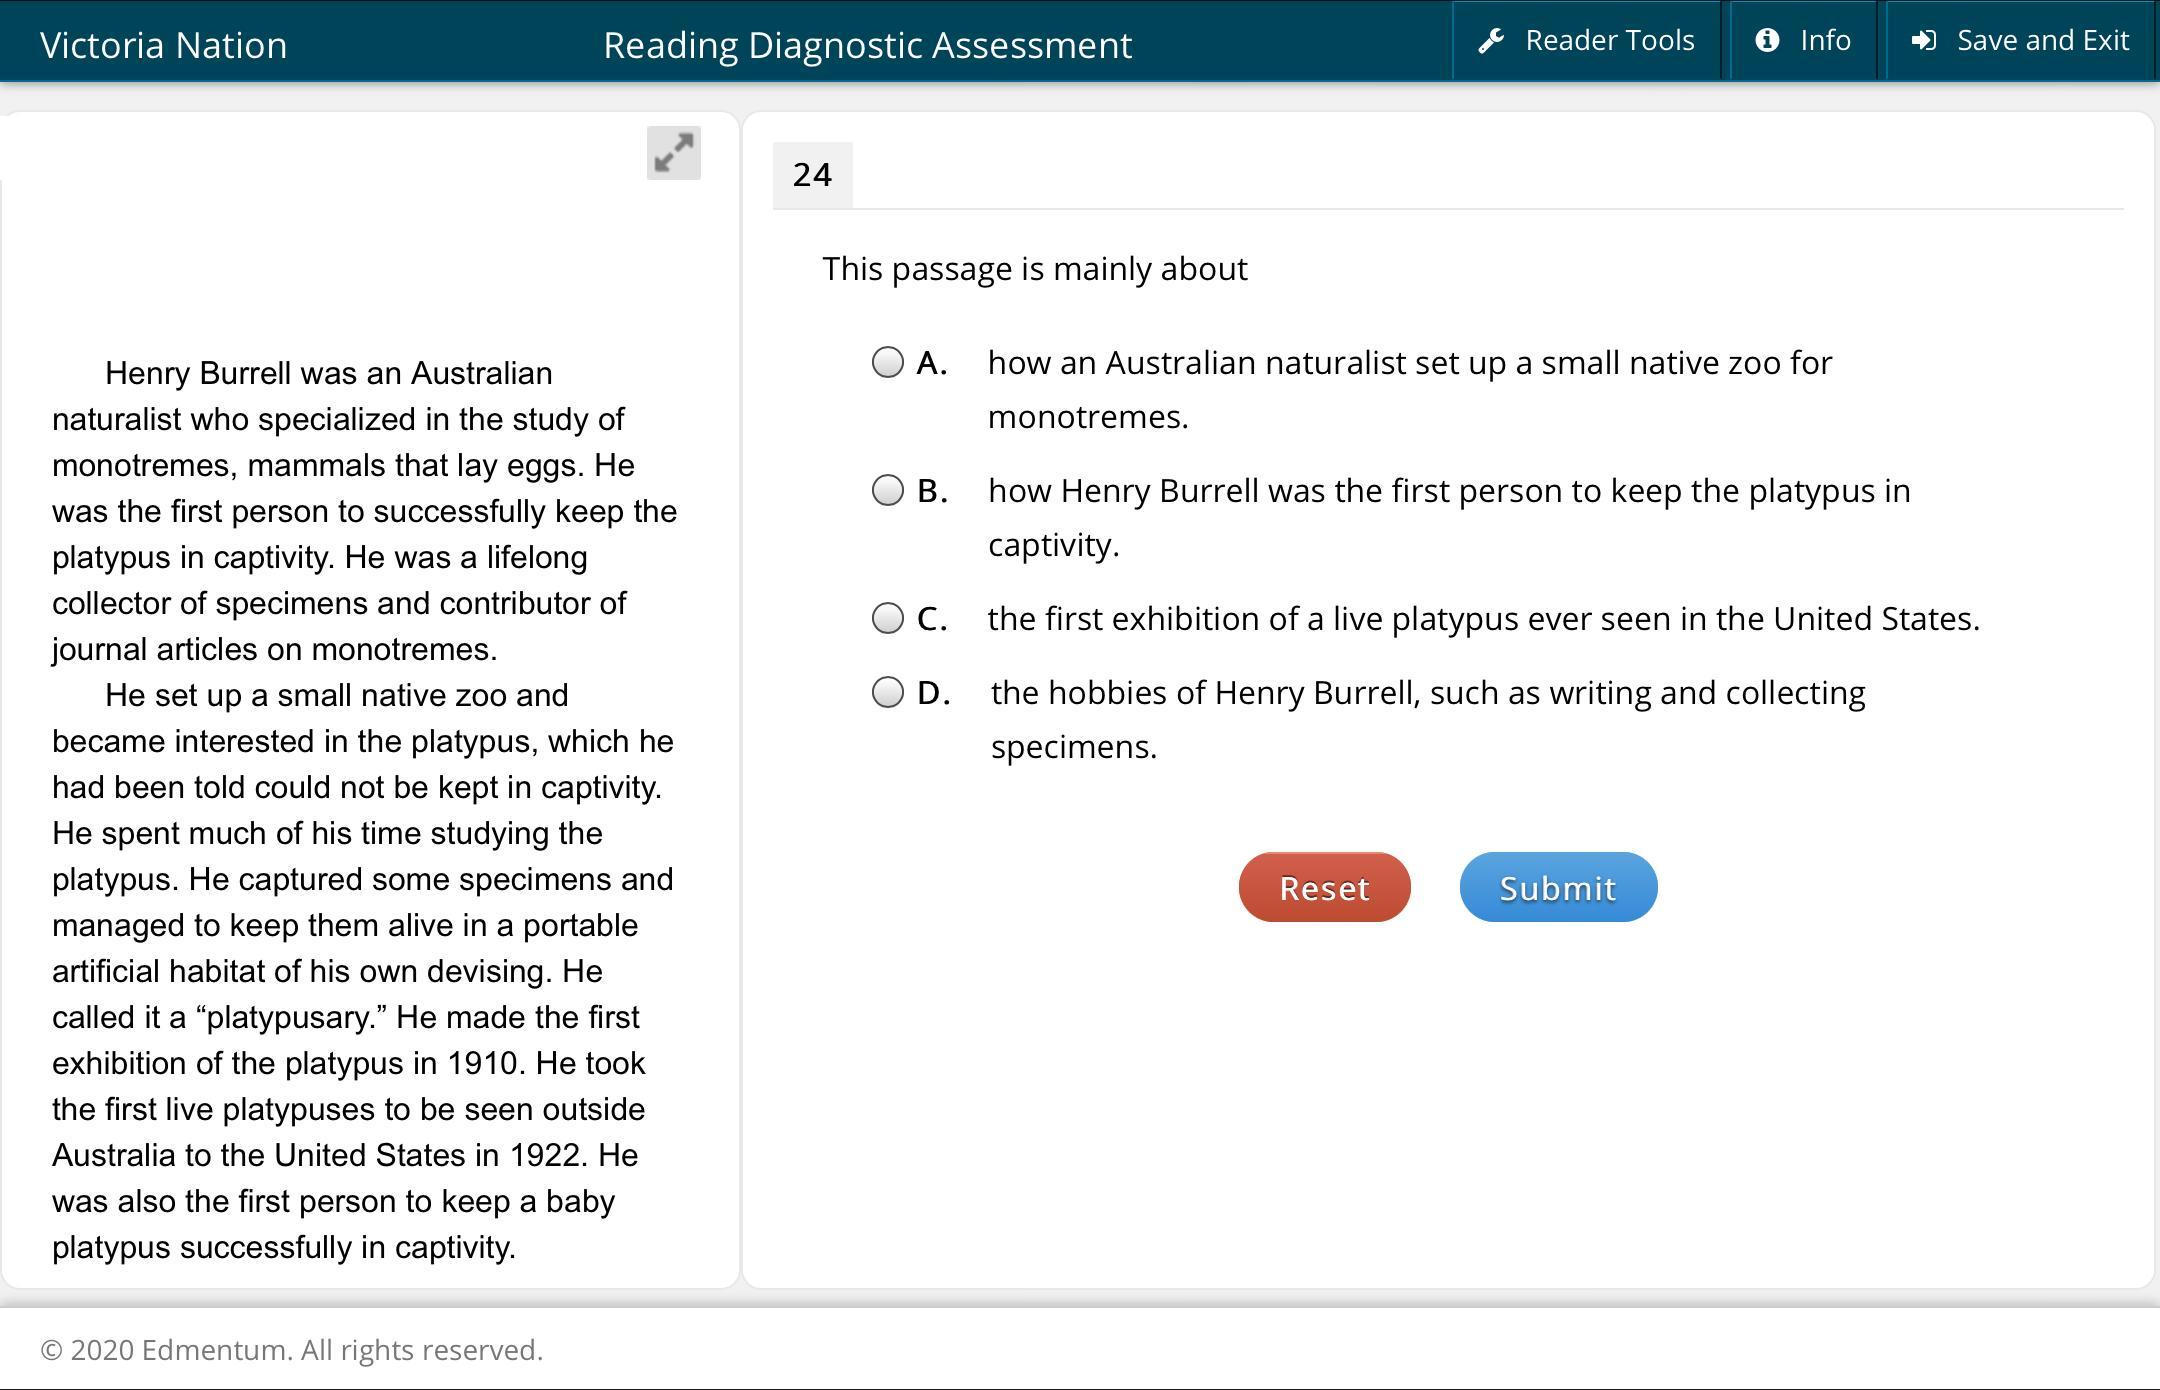Click the Save and Exit text
This screenshot has width=2160, height=1390.
point(2042,41)
